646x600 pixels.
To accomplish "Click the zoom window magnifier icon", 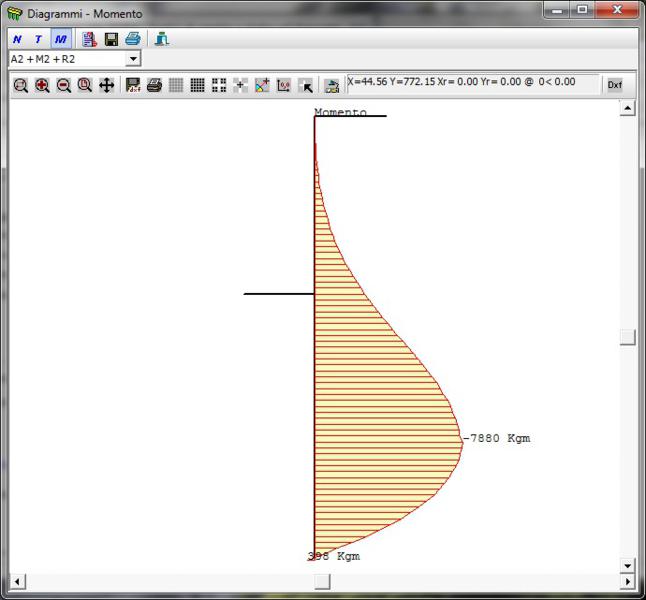I will (x=20, y=86).
